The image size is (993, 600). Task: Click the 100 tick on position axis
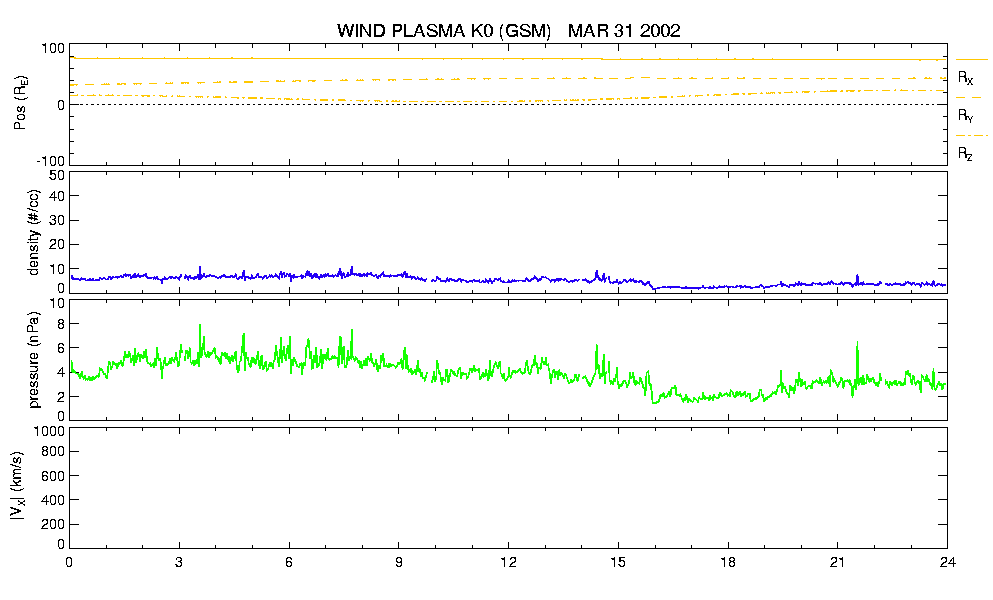click(53, 49)
